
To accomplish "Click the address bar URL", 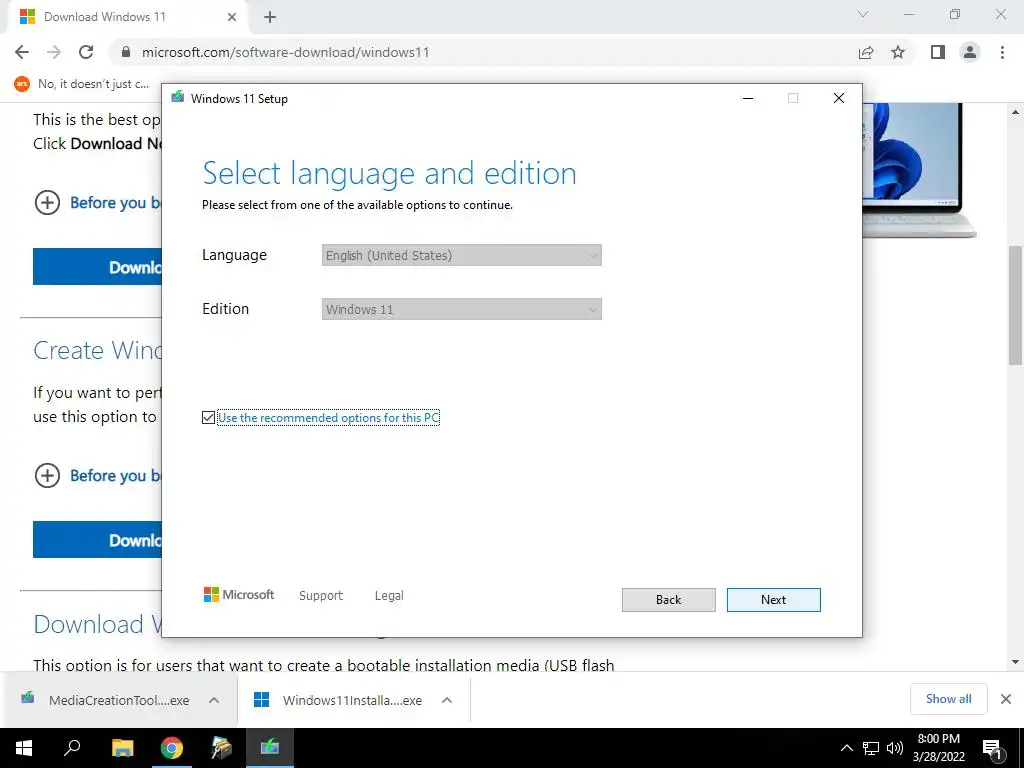I will coord(285,52).
